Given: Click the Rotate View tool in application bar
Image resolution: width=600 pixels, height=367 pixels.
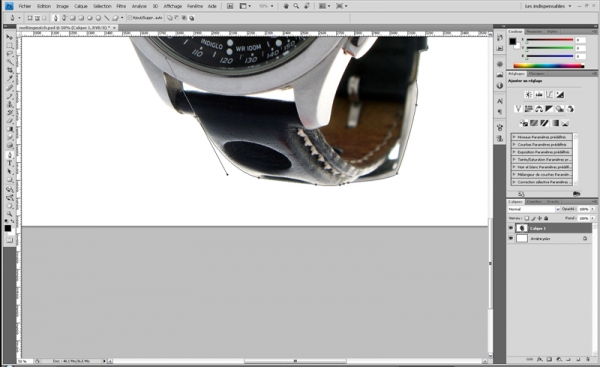Looking at the screenshot, I should coord(307,6).
